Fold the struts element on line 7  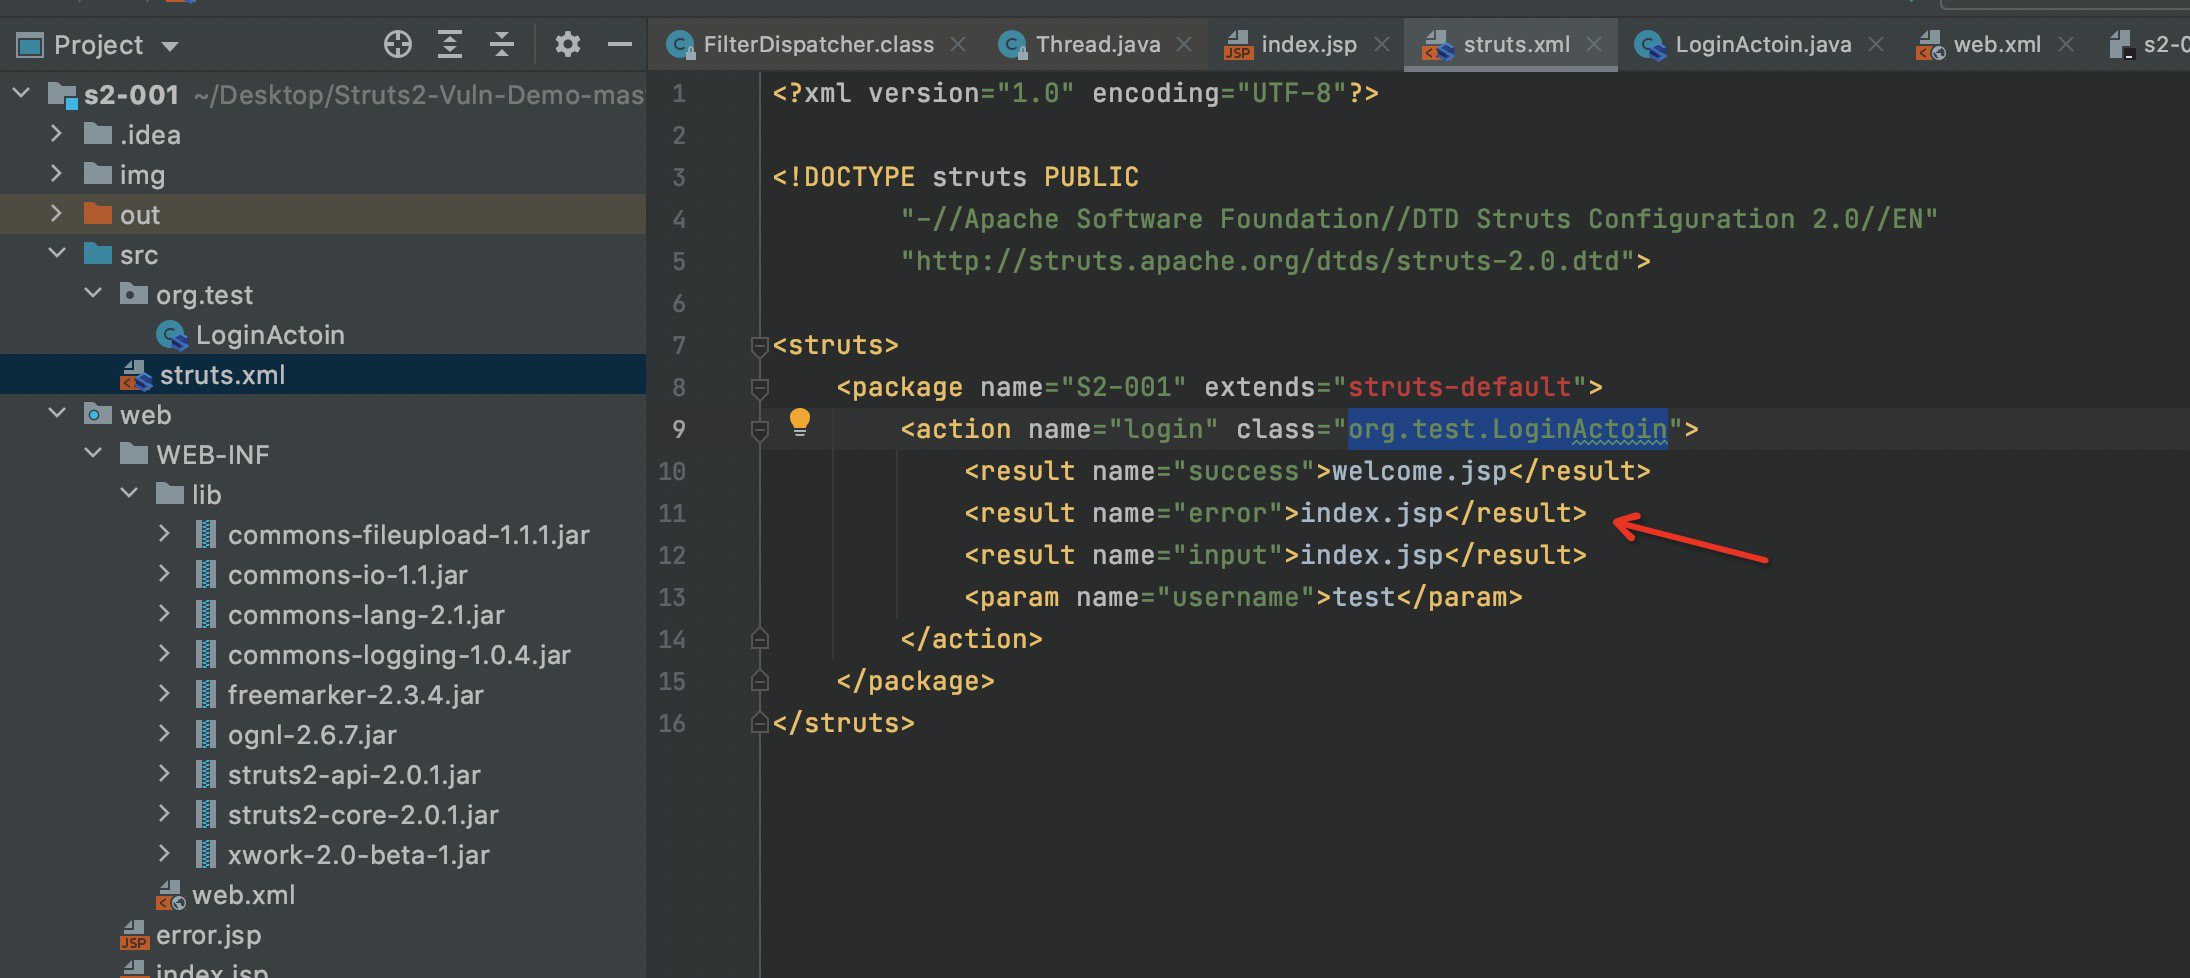point(759,346)
